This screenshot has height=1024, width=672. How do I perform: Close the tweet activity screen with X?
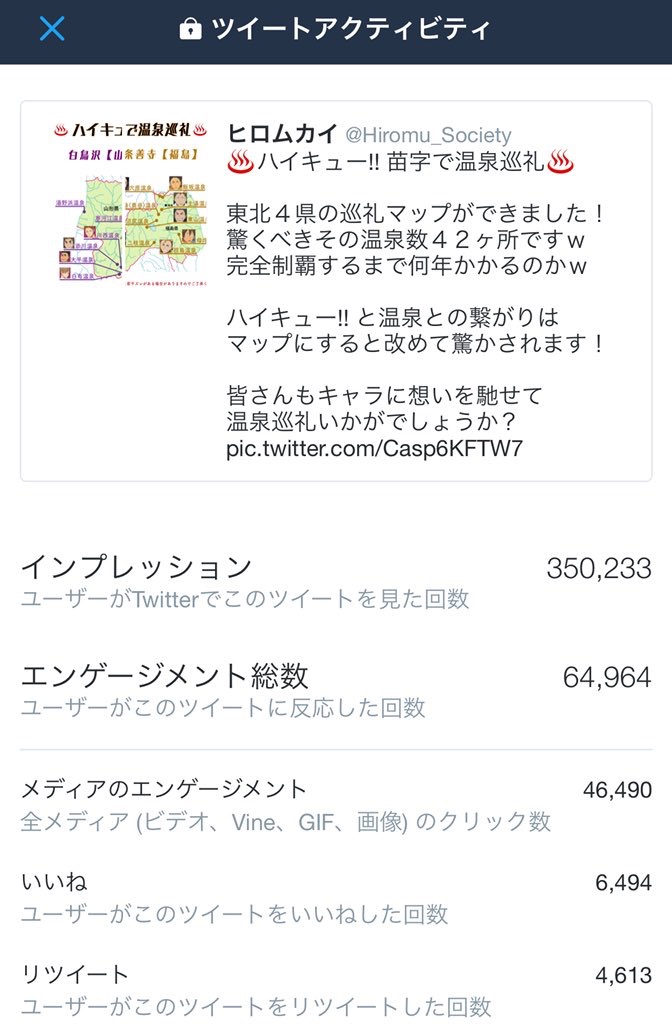51,28
